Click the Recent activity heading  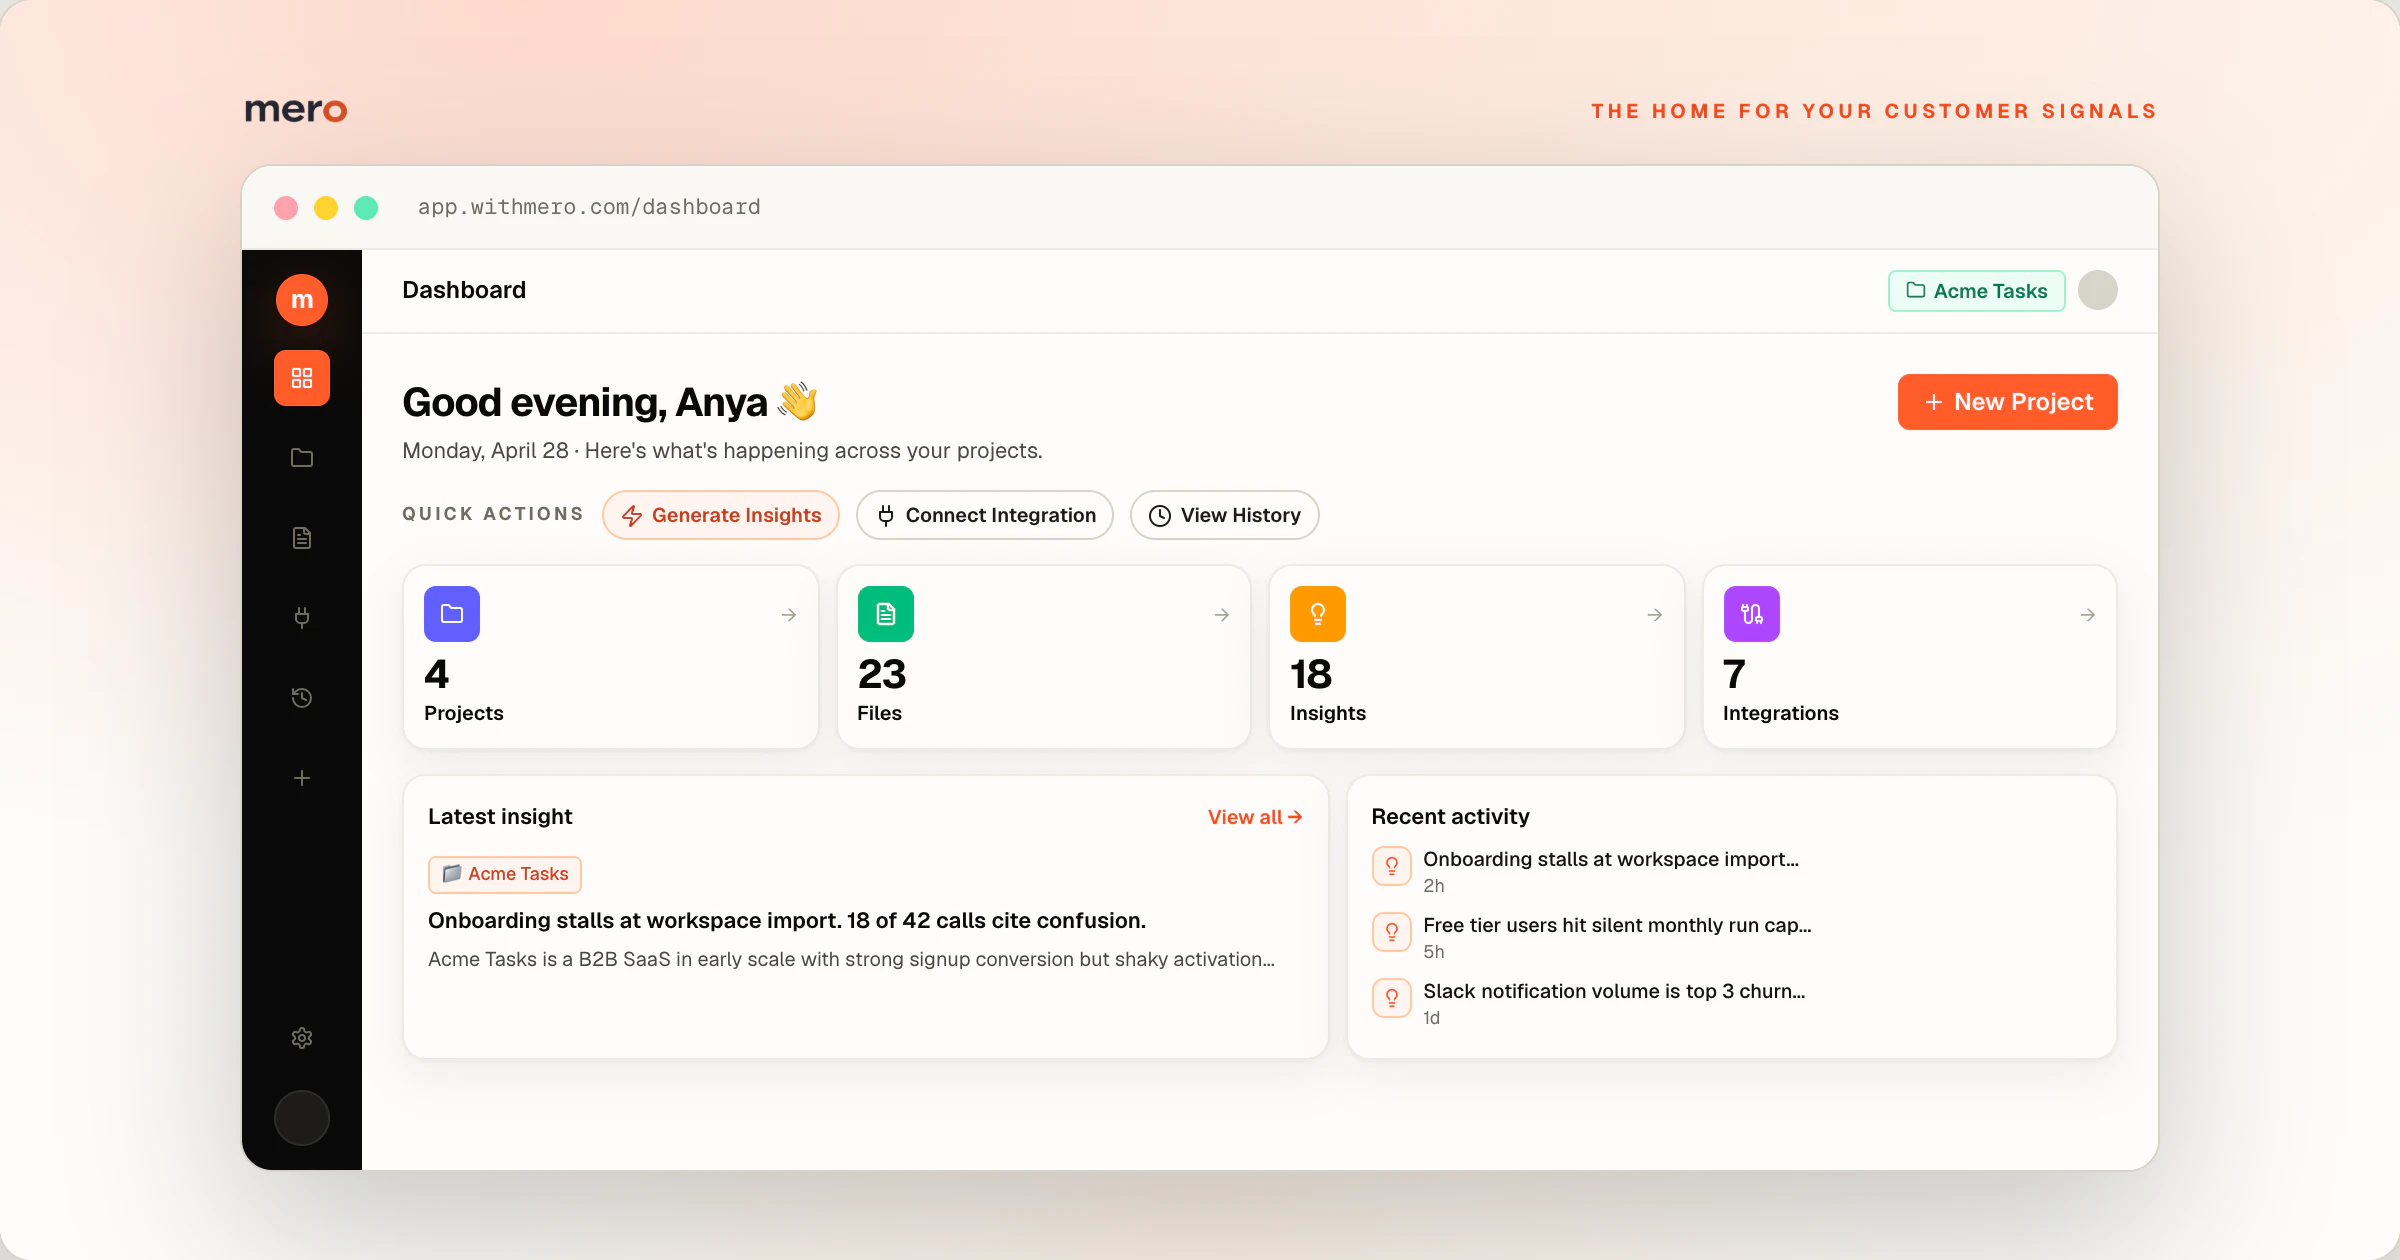1450,816
